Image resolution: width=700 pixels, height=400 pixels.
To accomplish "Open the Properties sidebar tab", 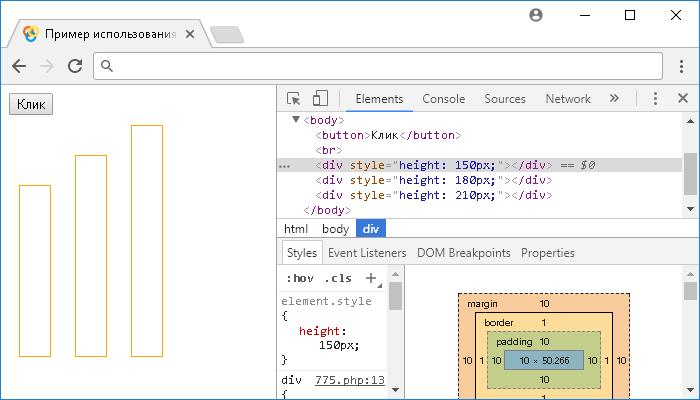I will pyautogui.click(x=547, y=253).
